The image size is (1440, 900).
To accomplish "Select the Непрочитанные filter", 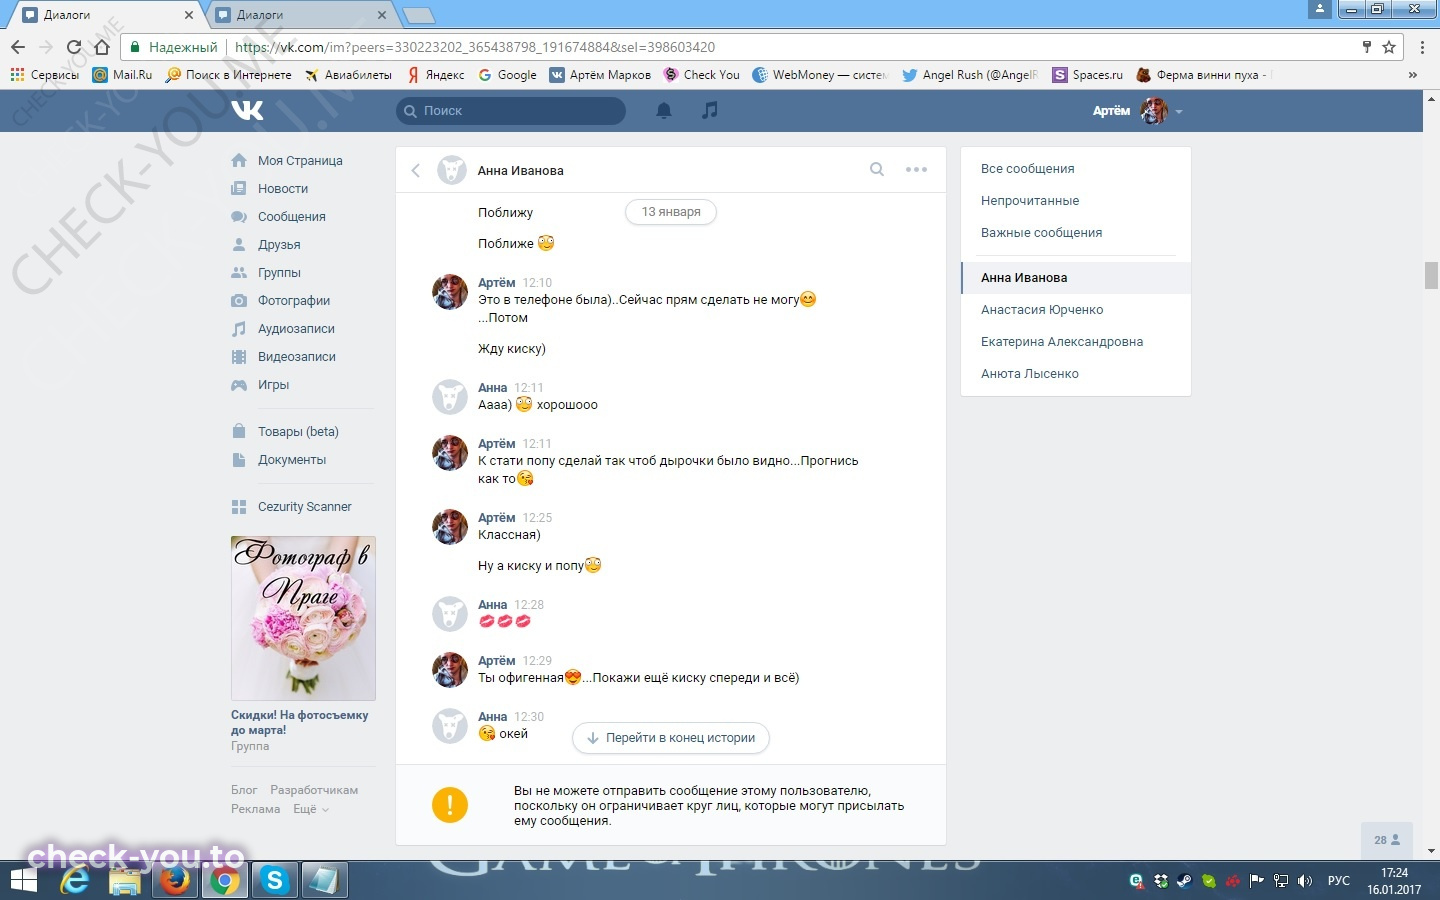I will tap(1076, 200).
